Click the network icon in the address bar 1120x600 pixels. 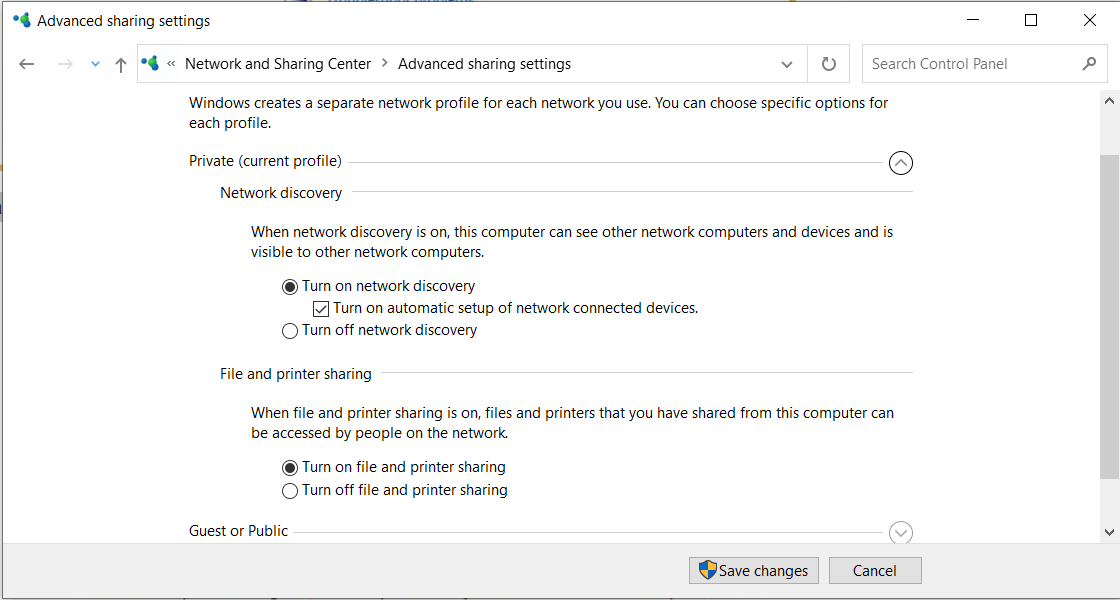pos(150,64)
